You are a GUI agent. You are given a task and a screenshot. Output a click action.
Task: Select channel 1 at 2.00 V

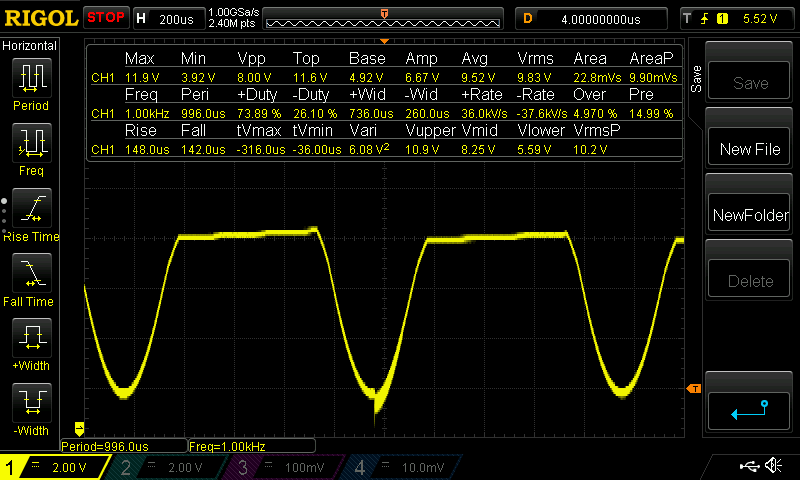coord(55,467)
